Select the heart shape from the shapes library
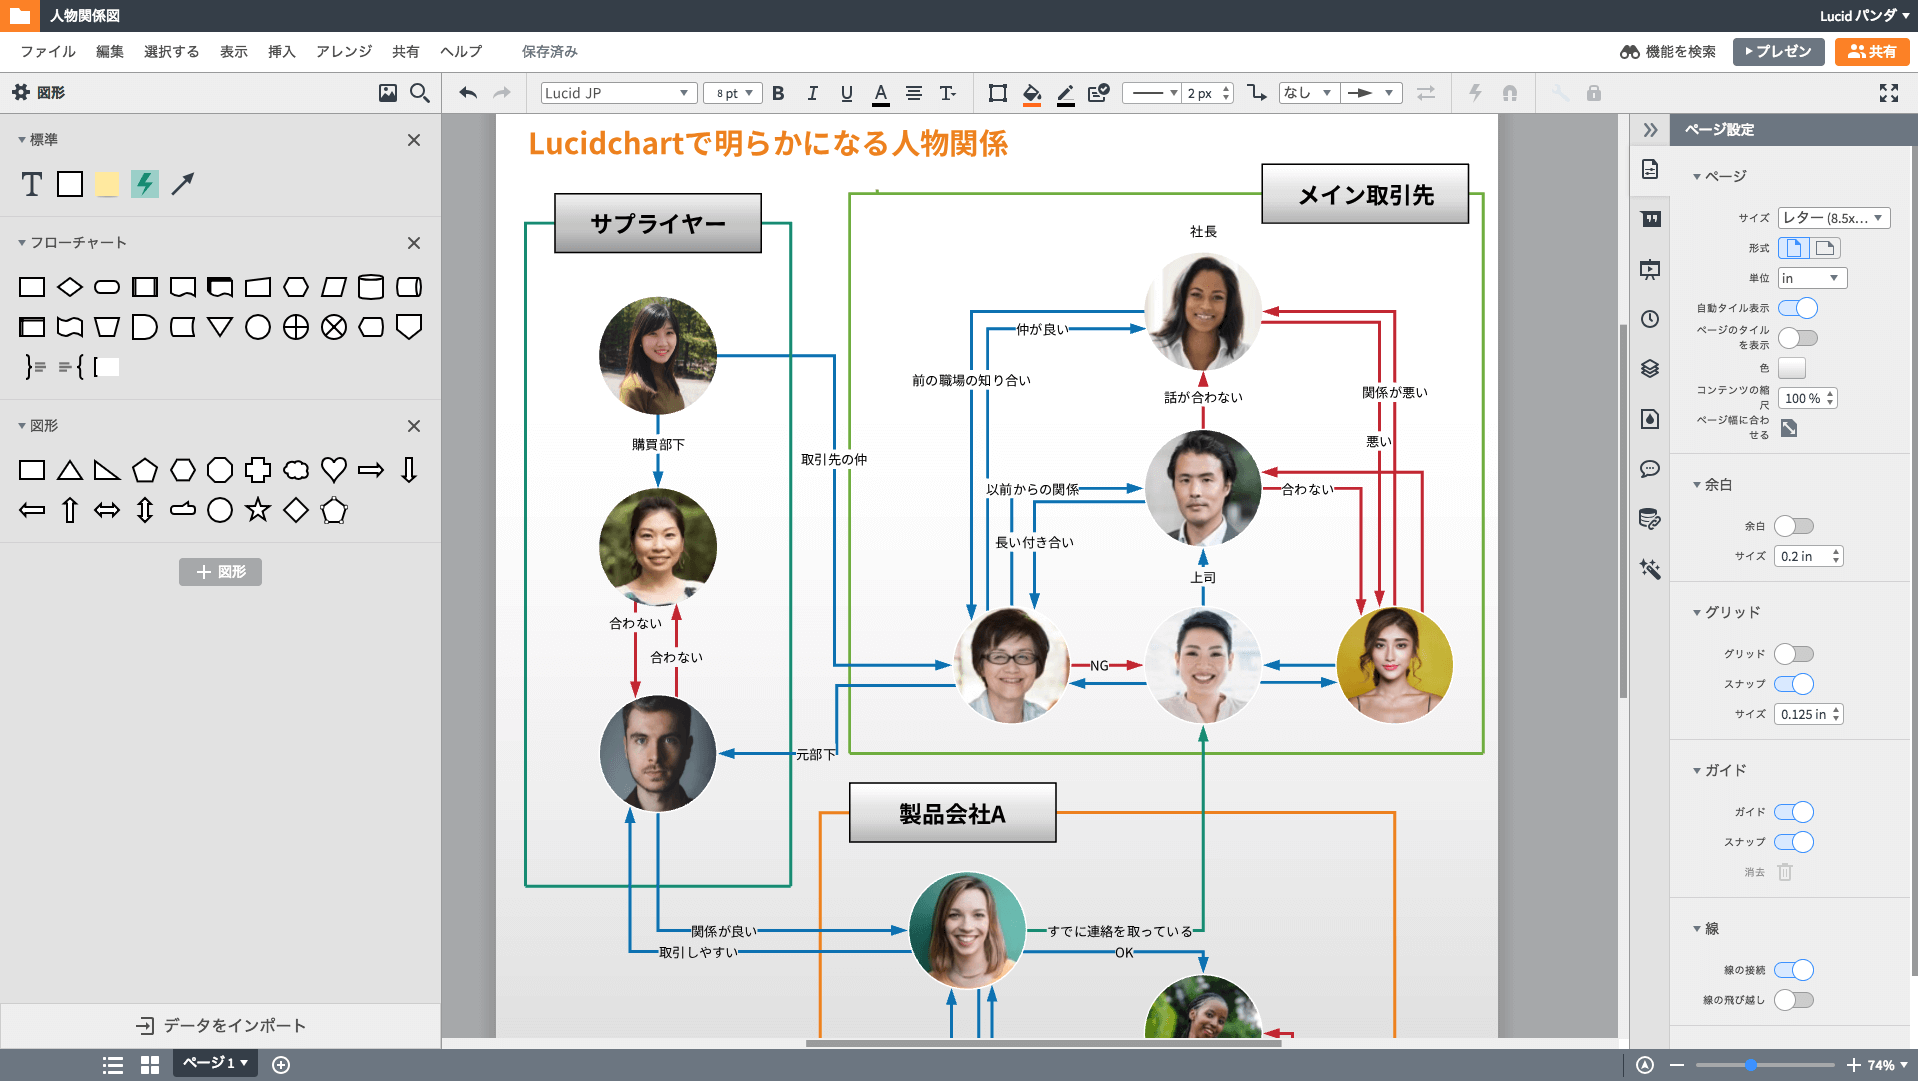 click(x=334, y=470)
